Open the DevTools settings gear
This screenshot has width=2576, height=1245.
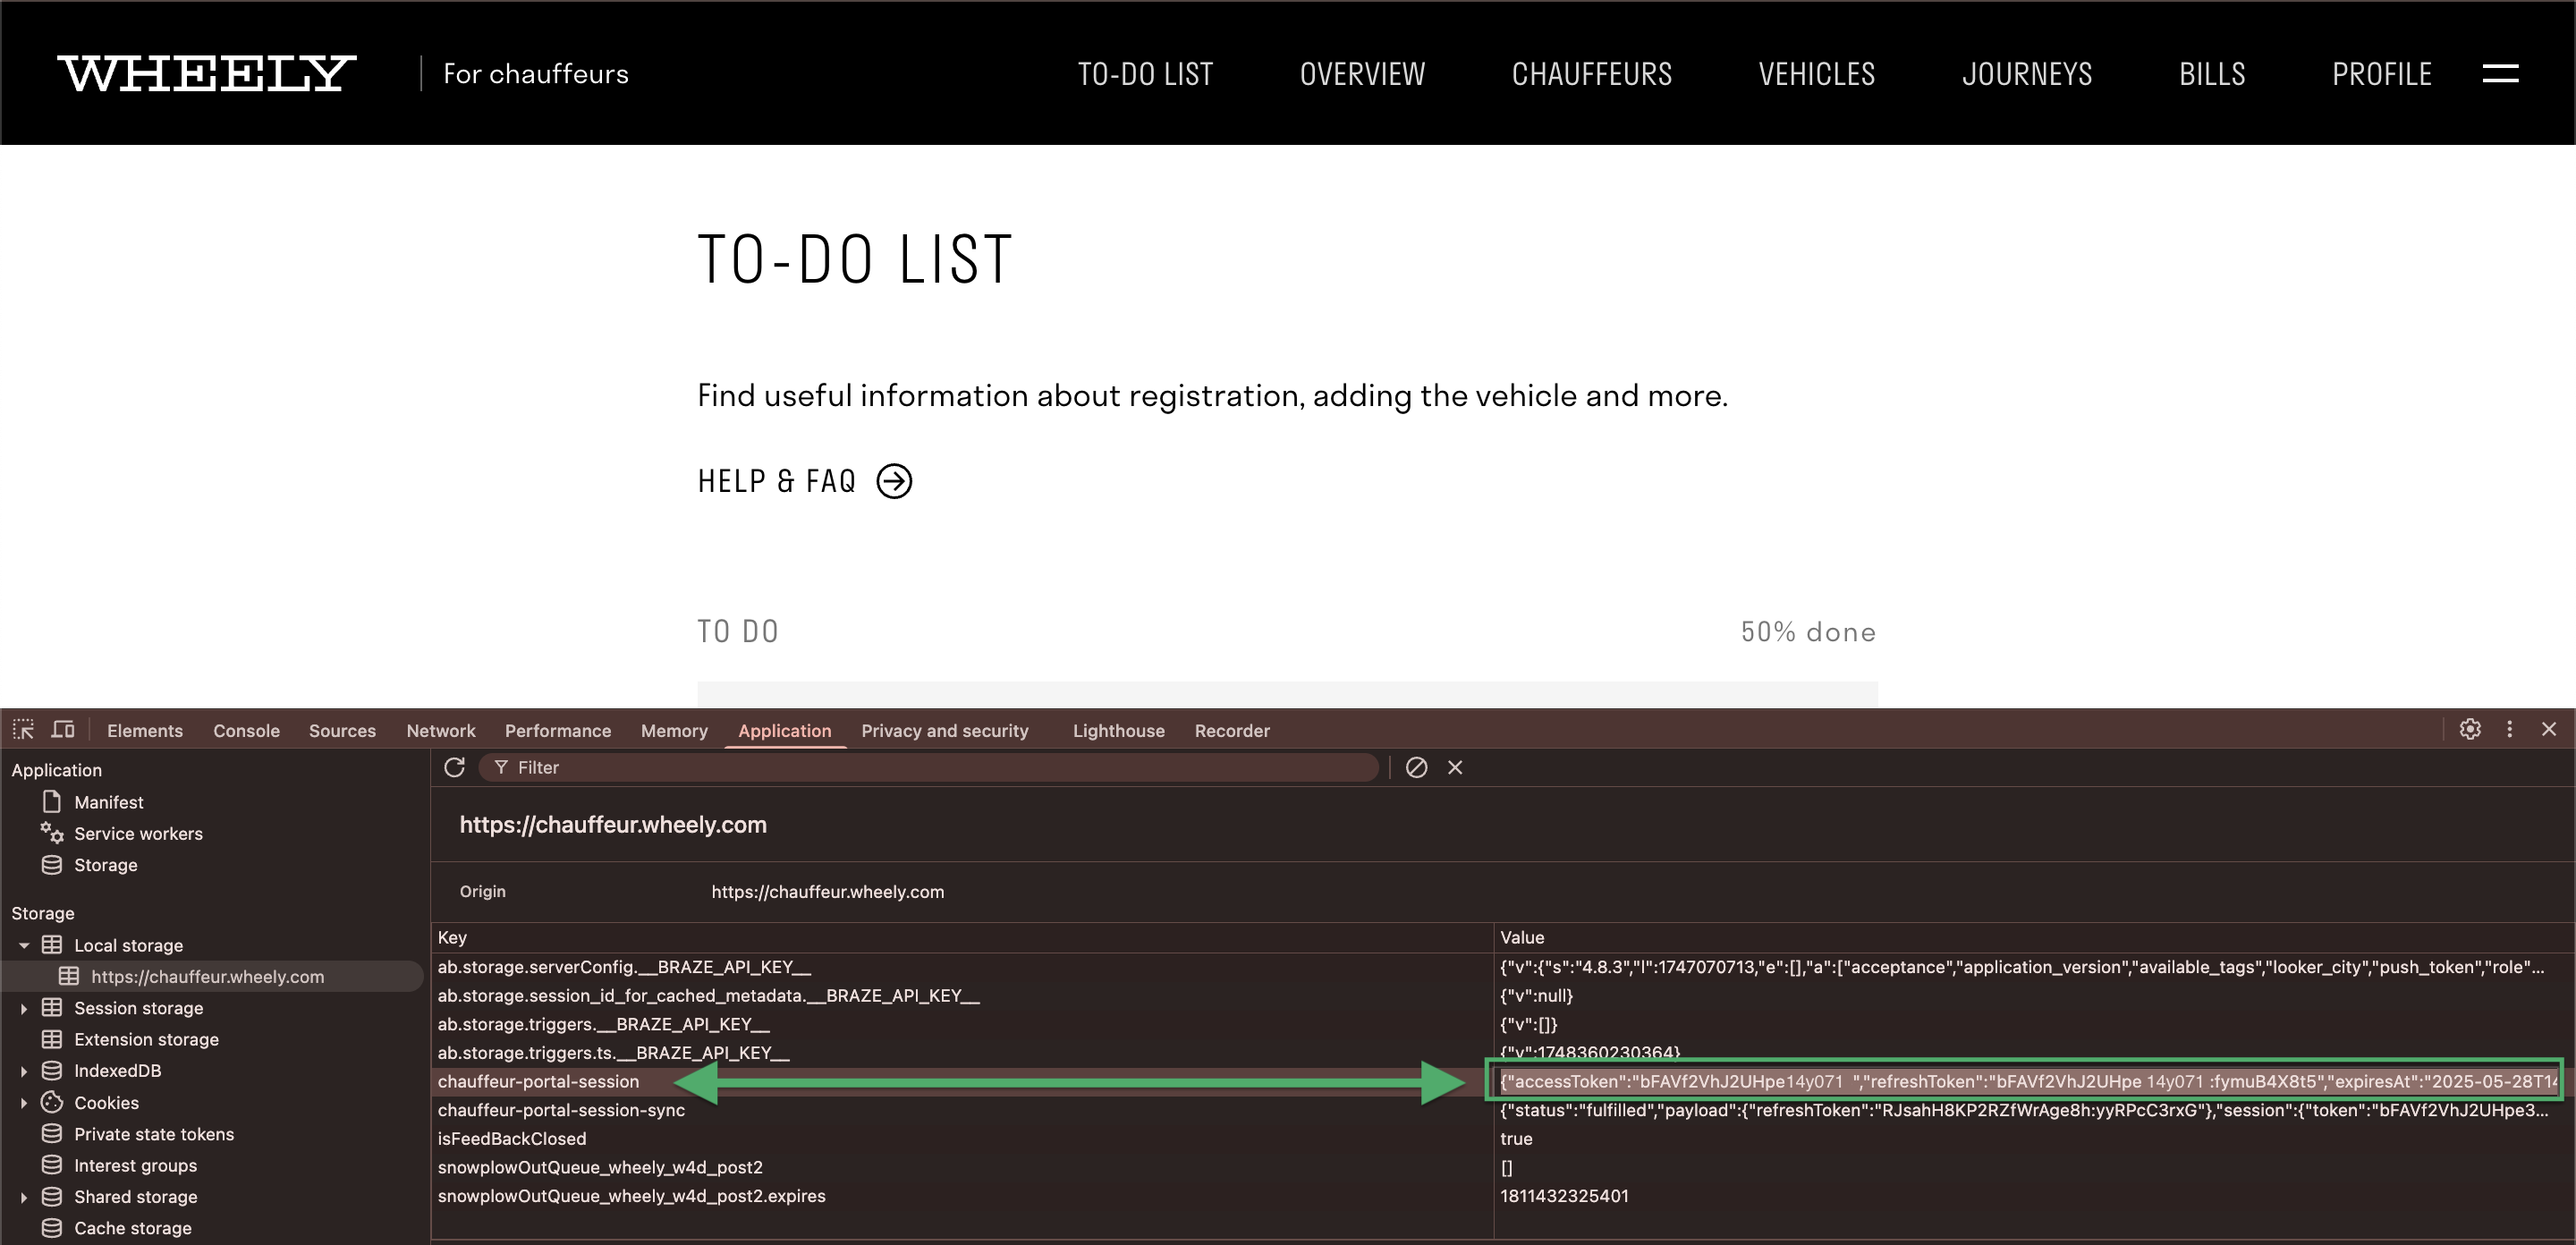pyautogui.click(x=2470, y=730)
